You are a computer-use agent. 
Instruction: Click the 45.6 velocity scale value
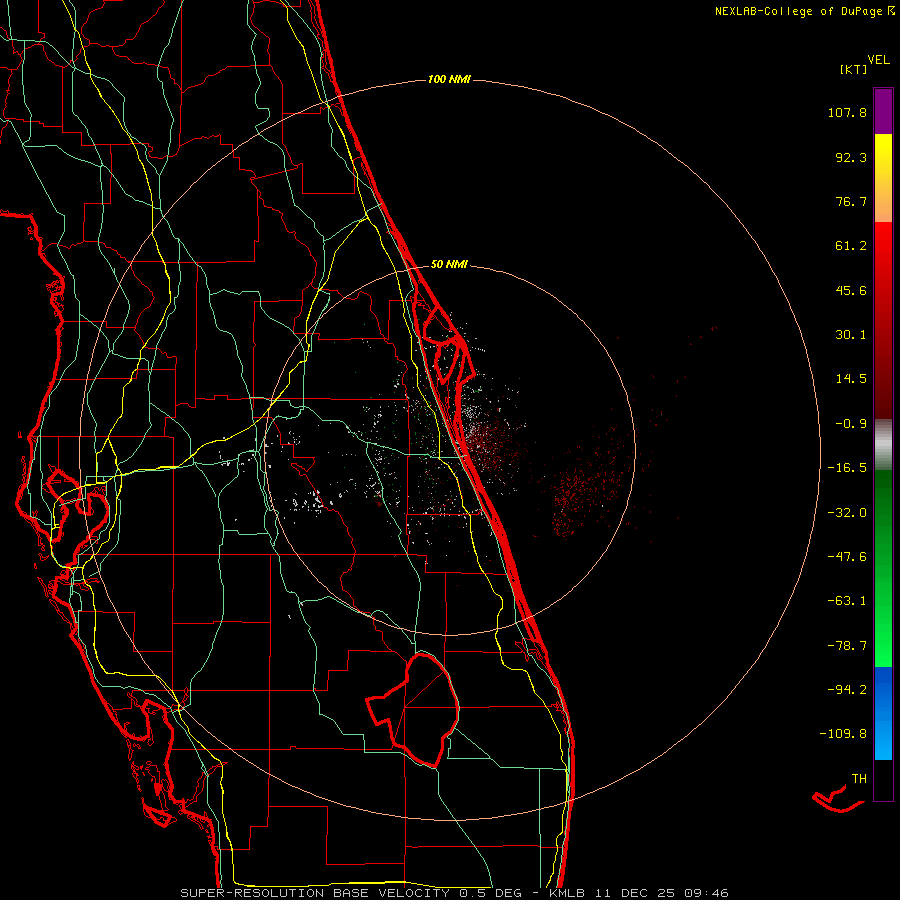click(x=851, y=290)
